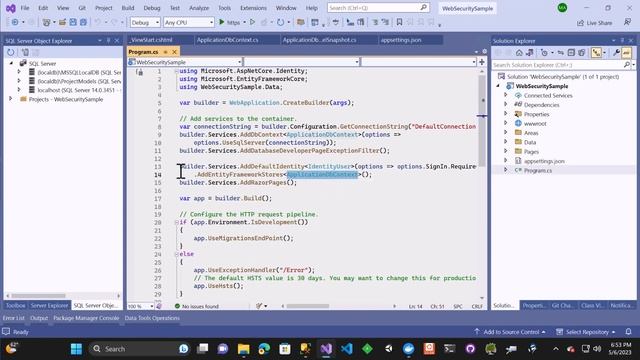Toggle the pin on Program.cs tab
This screenshot has width=640, height=360.
(x=165, y=52)
